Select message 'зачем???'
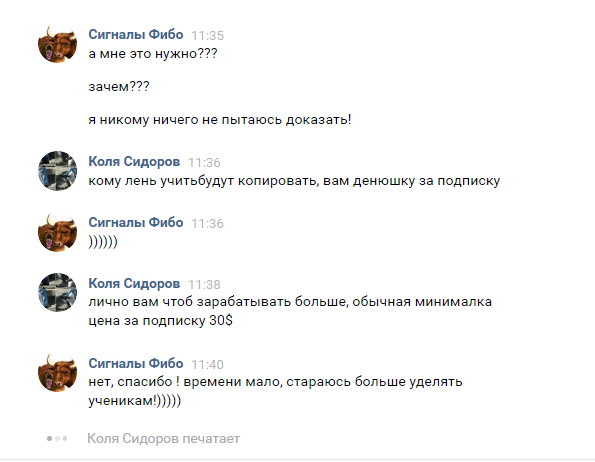Image resolution: width=595 pixels, height=462 pixels. tap(119, 87)
